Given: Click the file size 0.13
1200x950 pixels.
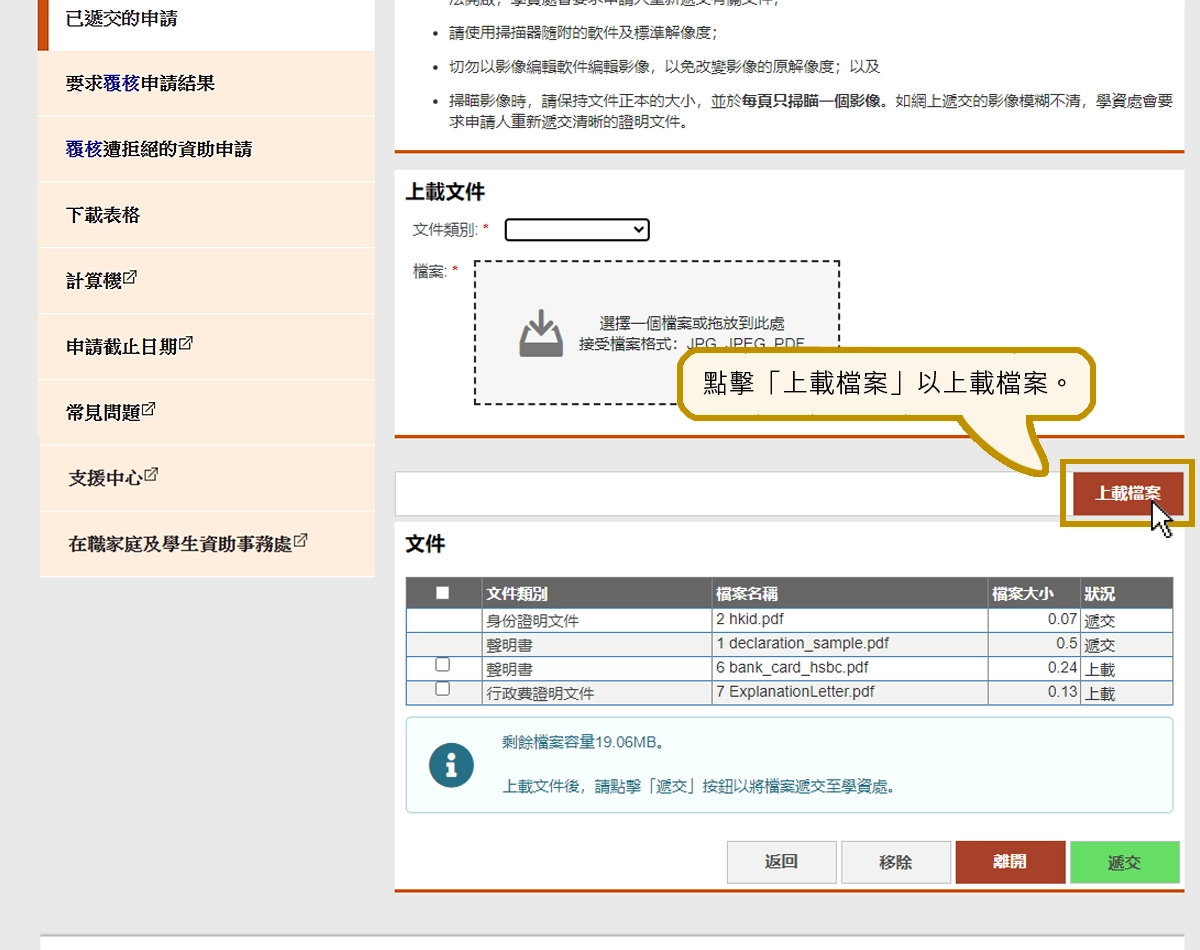Looking at the screenshot, I should [x=1062, y=692].
